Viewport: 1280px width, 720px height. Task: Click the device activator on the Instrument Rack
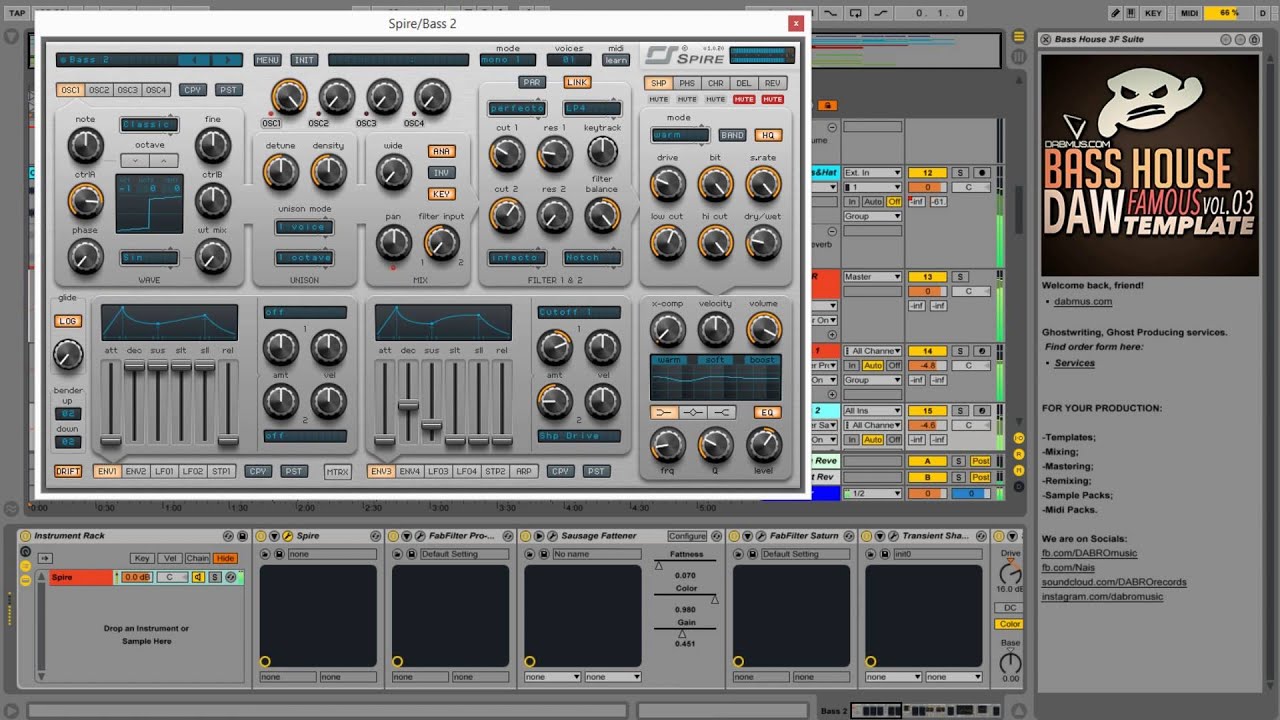coord(25,536)
